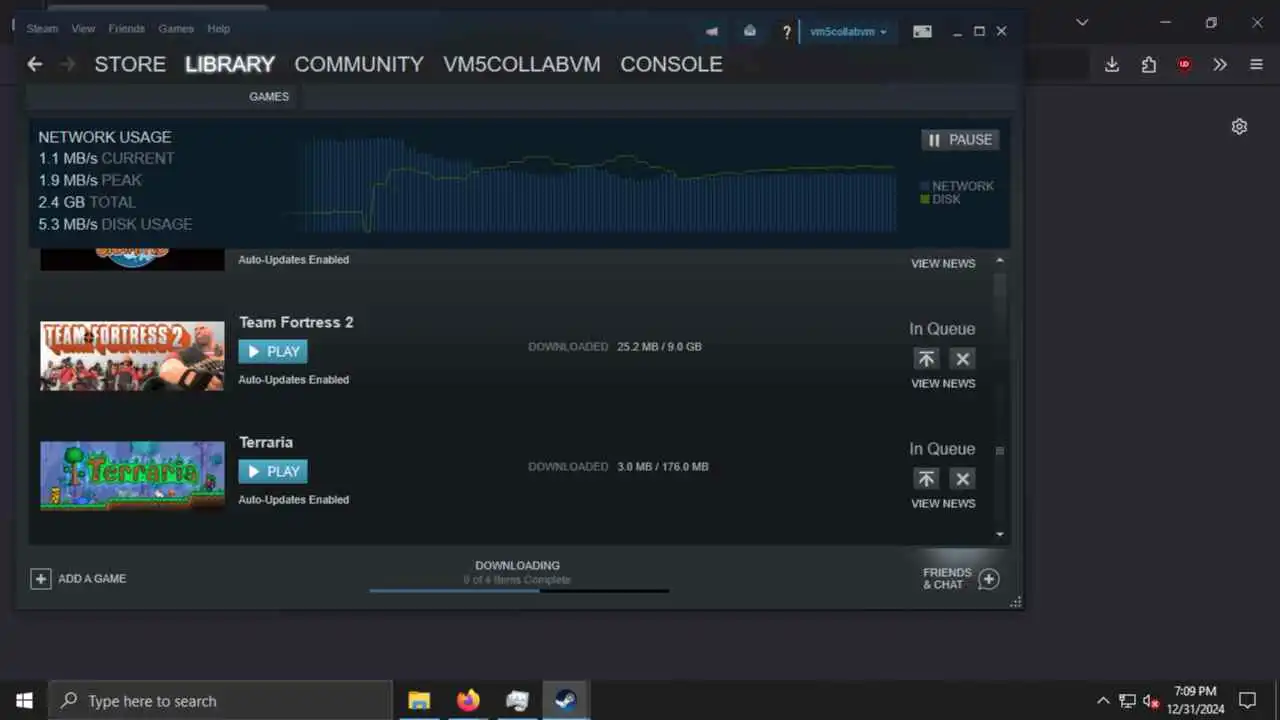Click the DOWNLOADING status progress bar
Image resolution: width=1280 pixels, height=720 pixels.
tap(518, 590)
